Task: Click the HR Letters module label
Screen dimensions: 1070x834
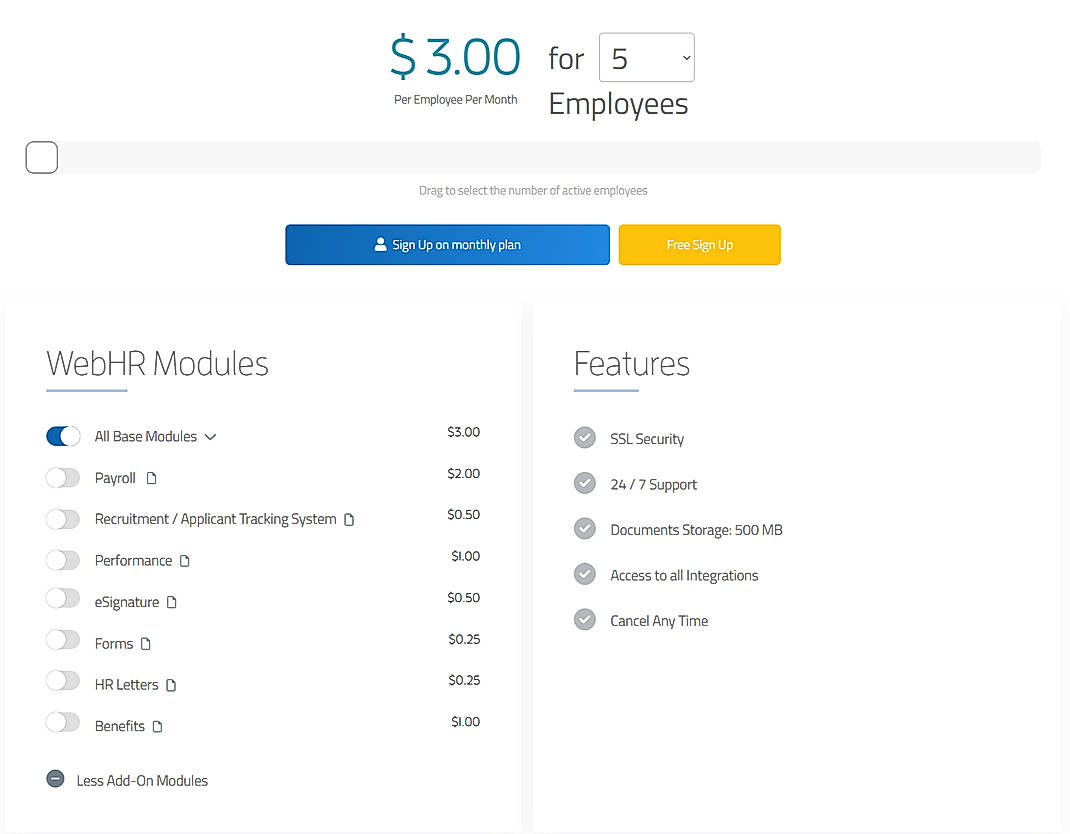Action: 126,685
